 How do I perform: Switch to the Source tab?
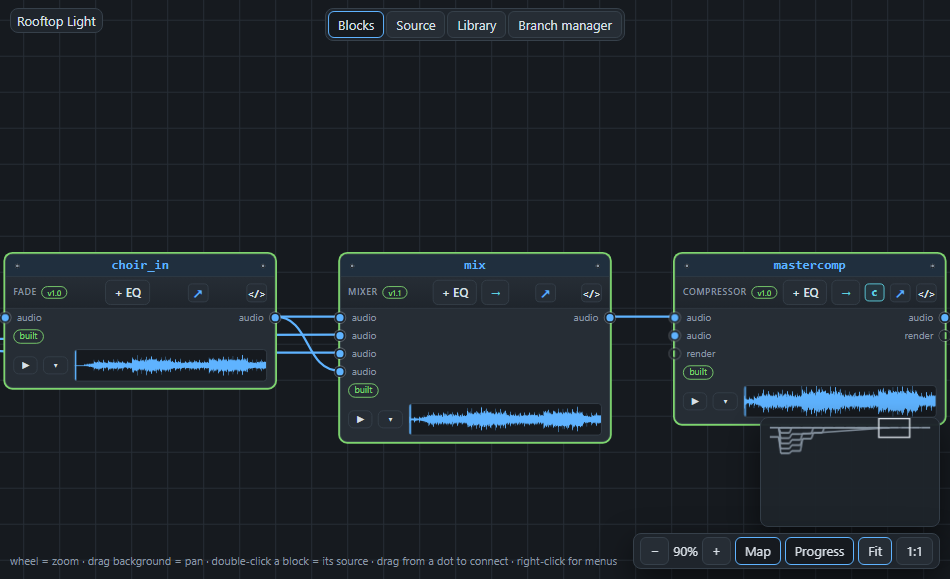(416, 25)
